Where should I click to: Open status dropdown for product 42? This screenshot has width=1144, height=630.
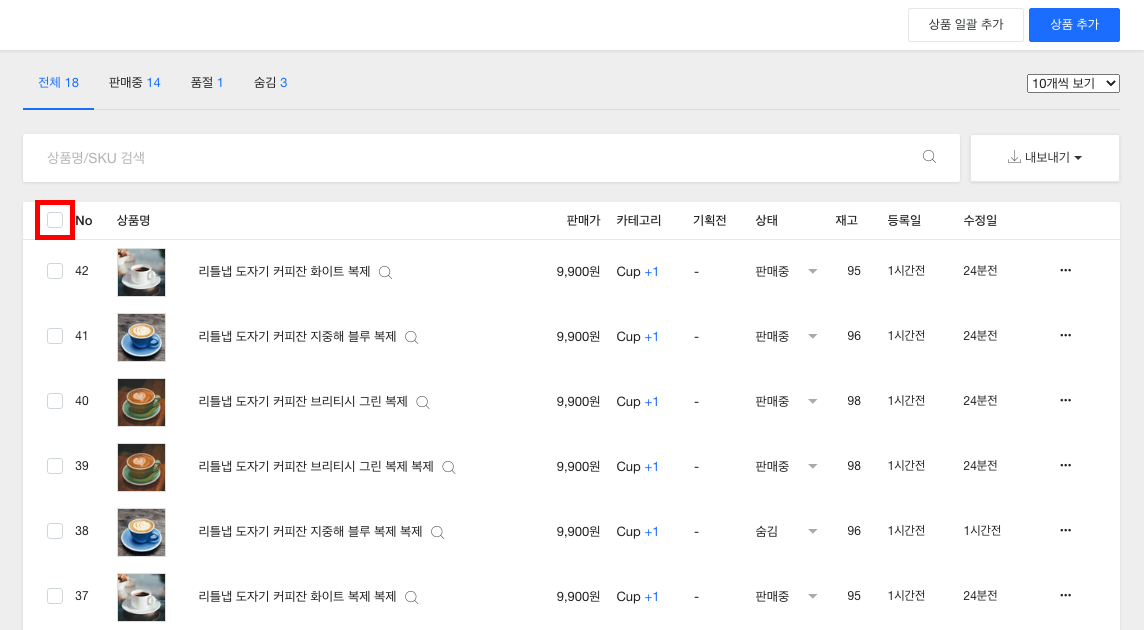click(812, 272)
